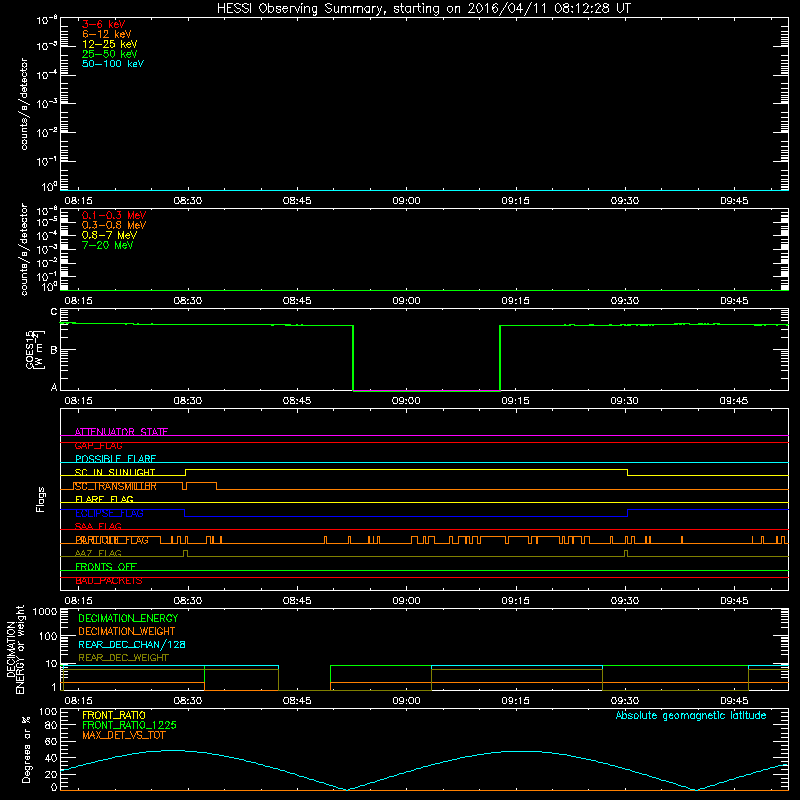Select the SC_TRANSMITTER flag label
This screenshot has height=800, width=800.
(115, 486)
